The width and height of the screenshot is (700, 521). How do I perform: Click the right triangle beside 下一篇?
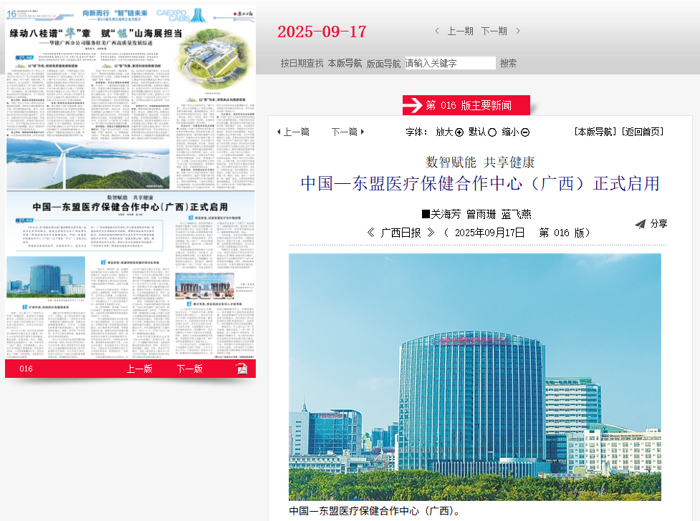[362, 132]
